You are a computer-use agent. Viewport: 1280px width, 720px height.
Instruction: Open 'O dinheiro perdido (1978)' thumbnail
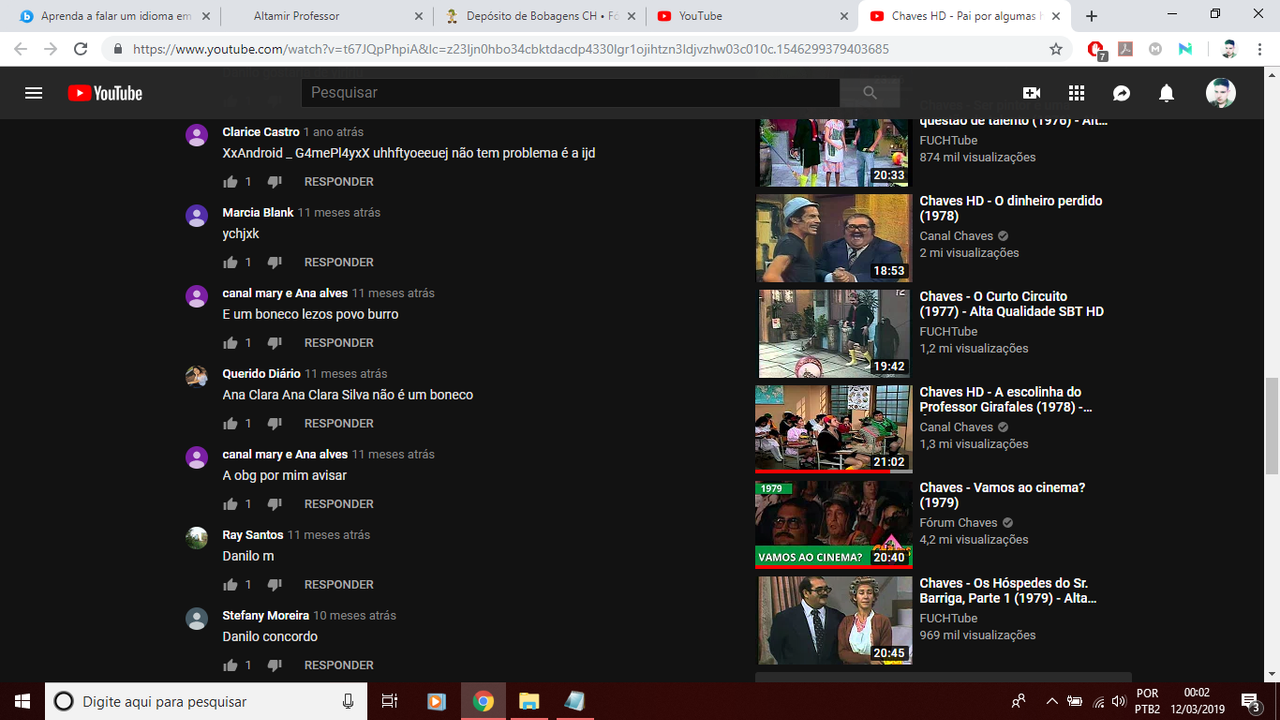(x=834, y=238)
